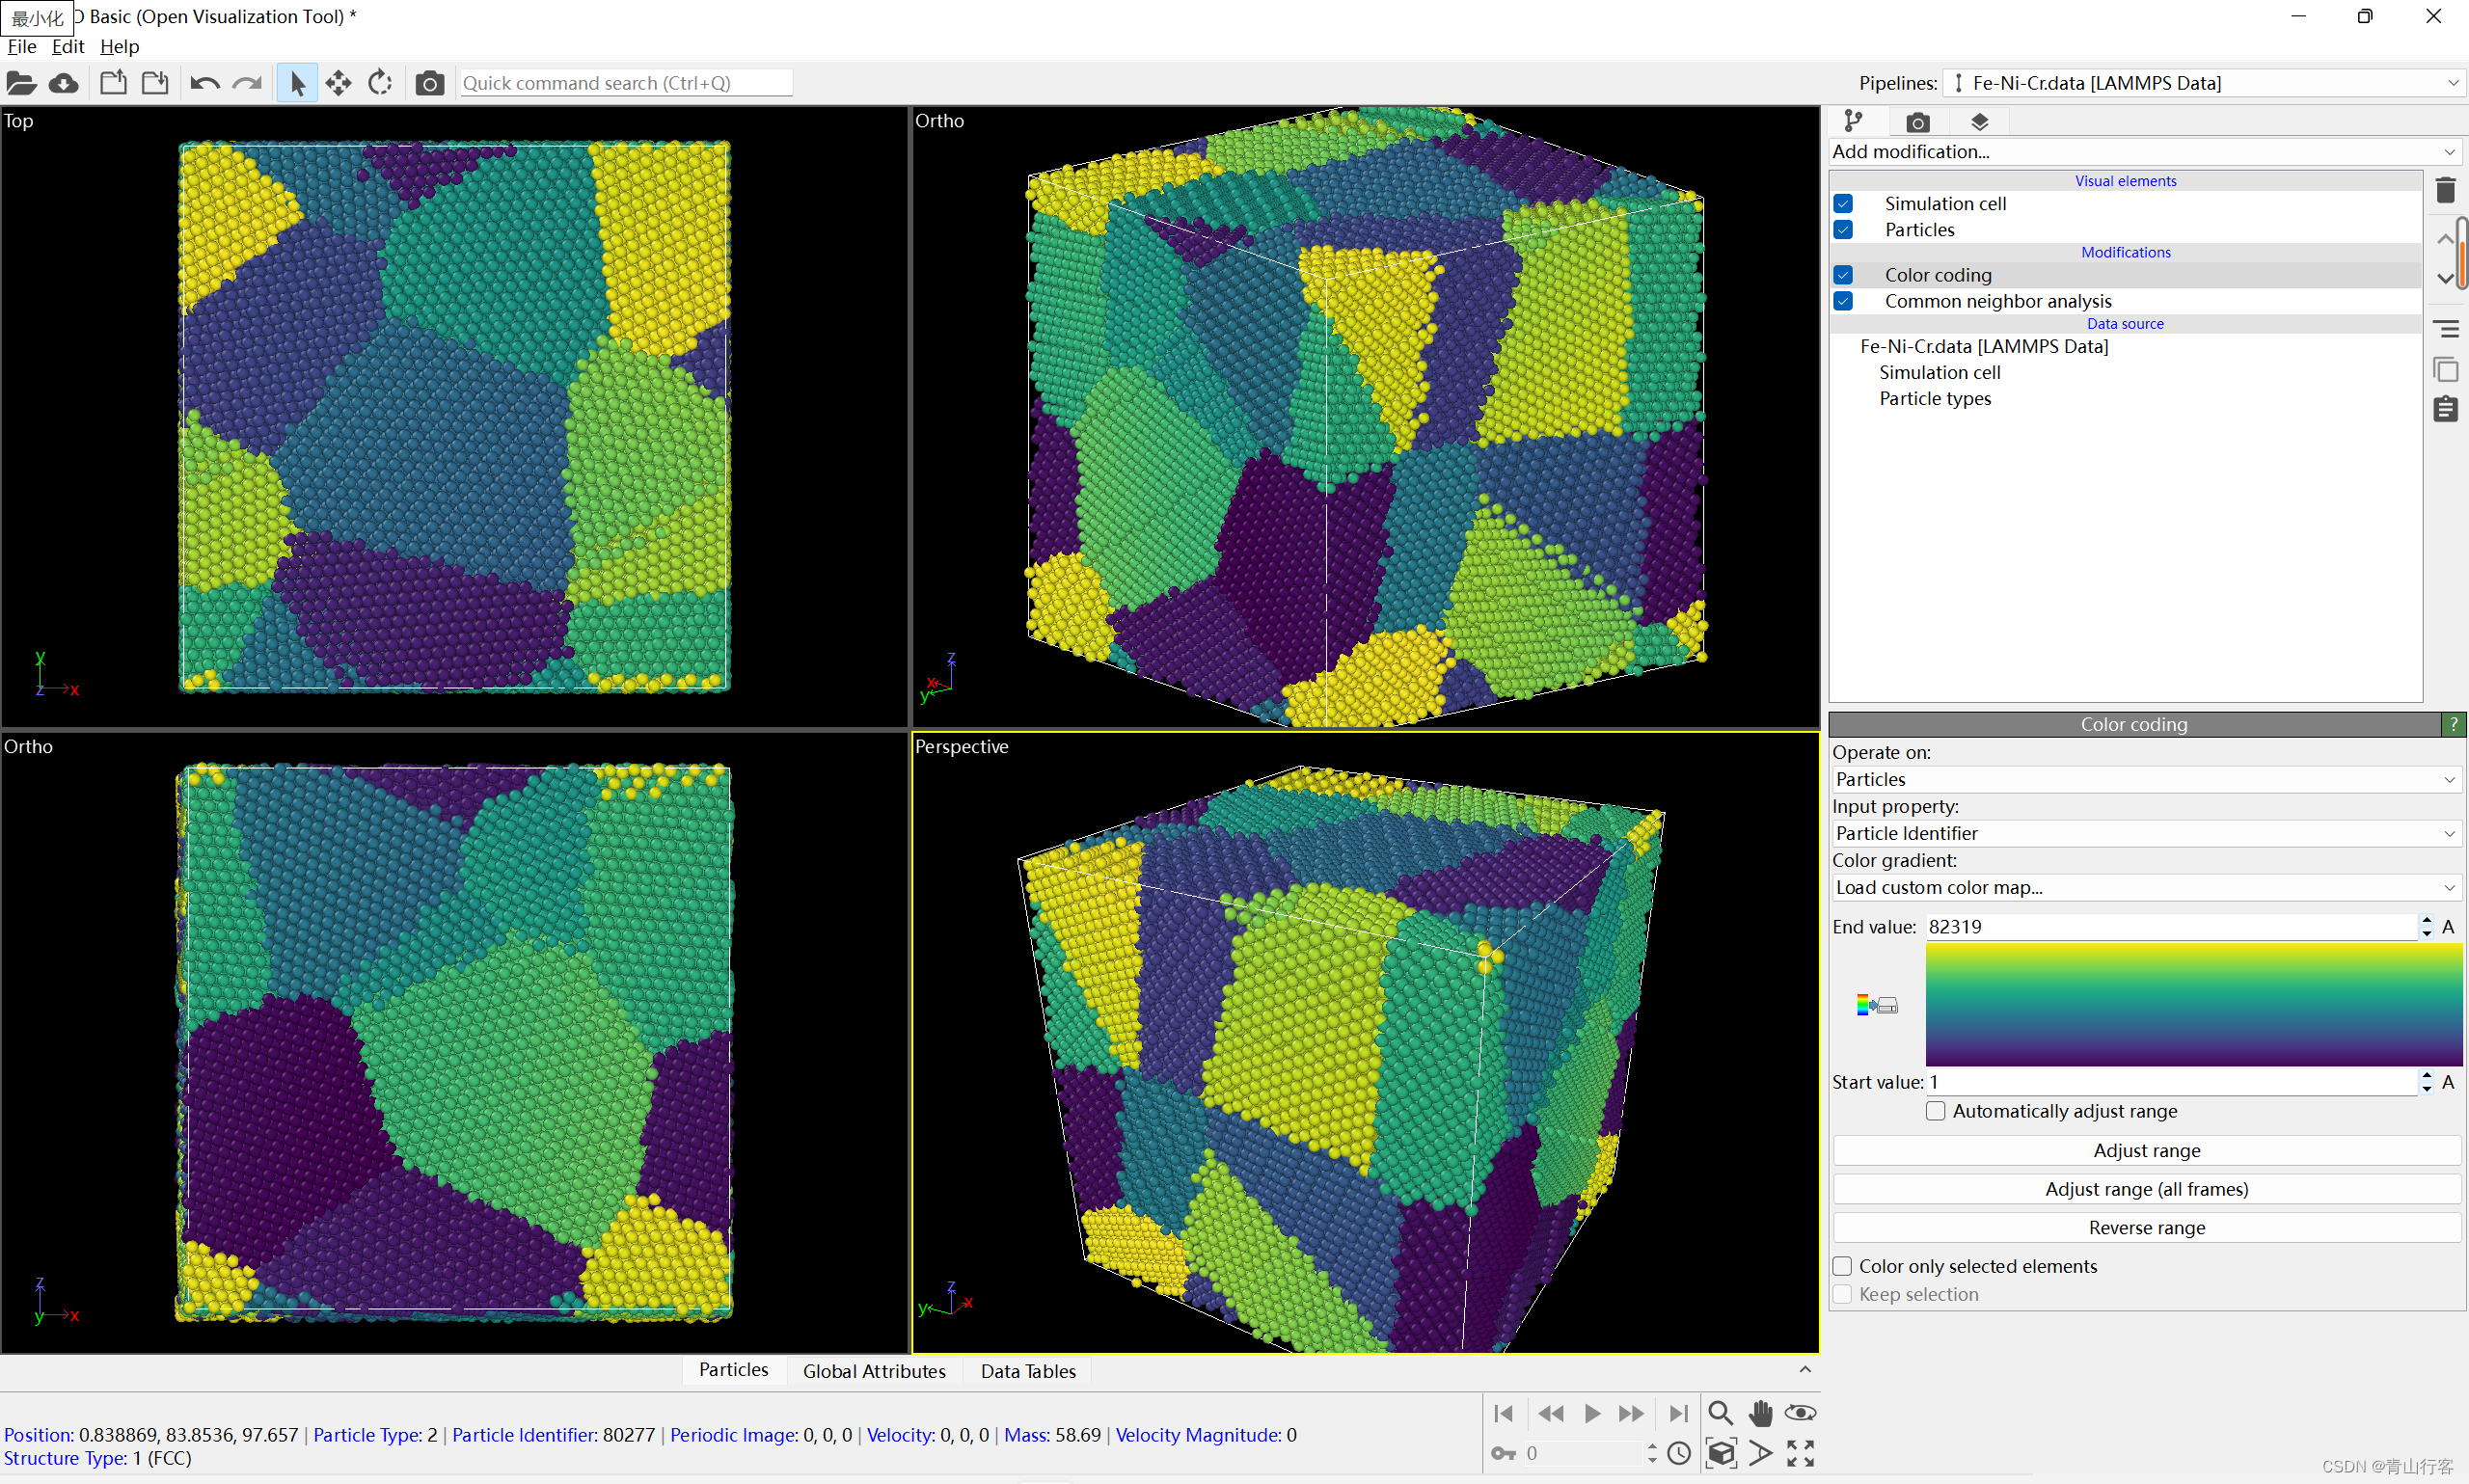Click the Reverse range button
This screenshot has height=1484, width=2469.
[x=2146, y=1227]
